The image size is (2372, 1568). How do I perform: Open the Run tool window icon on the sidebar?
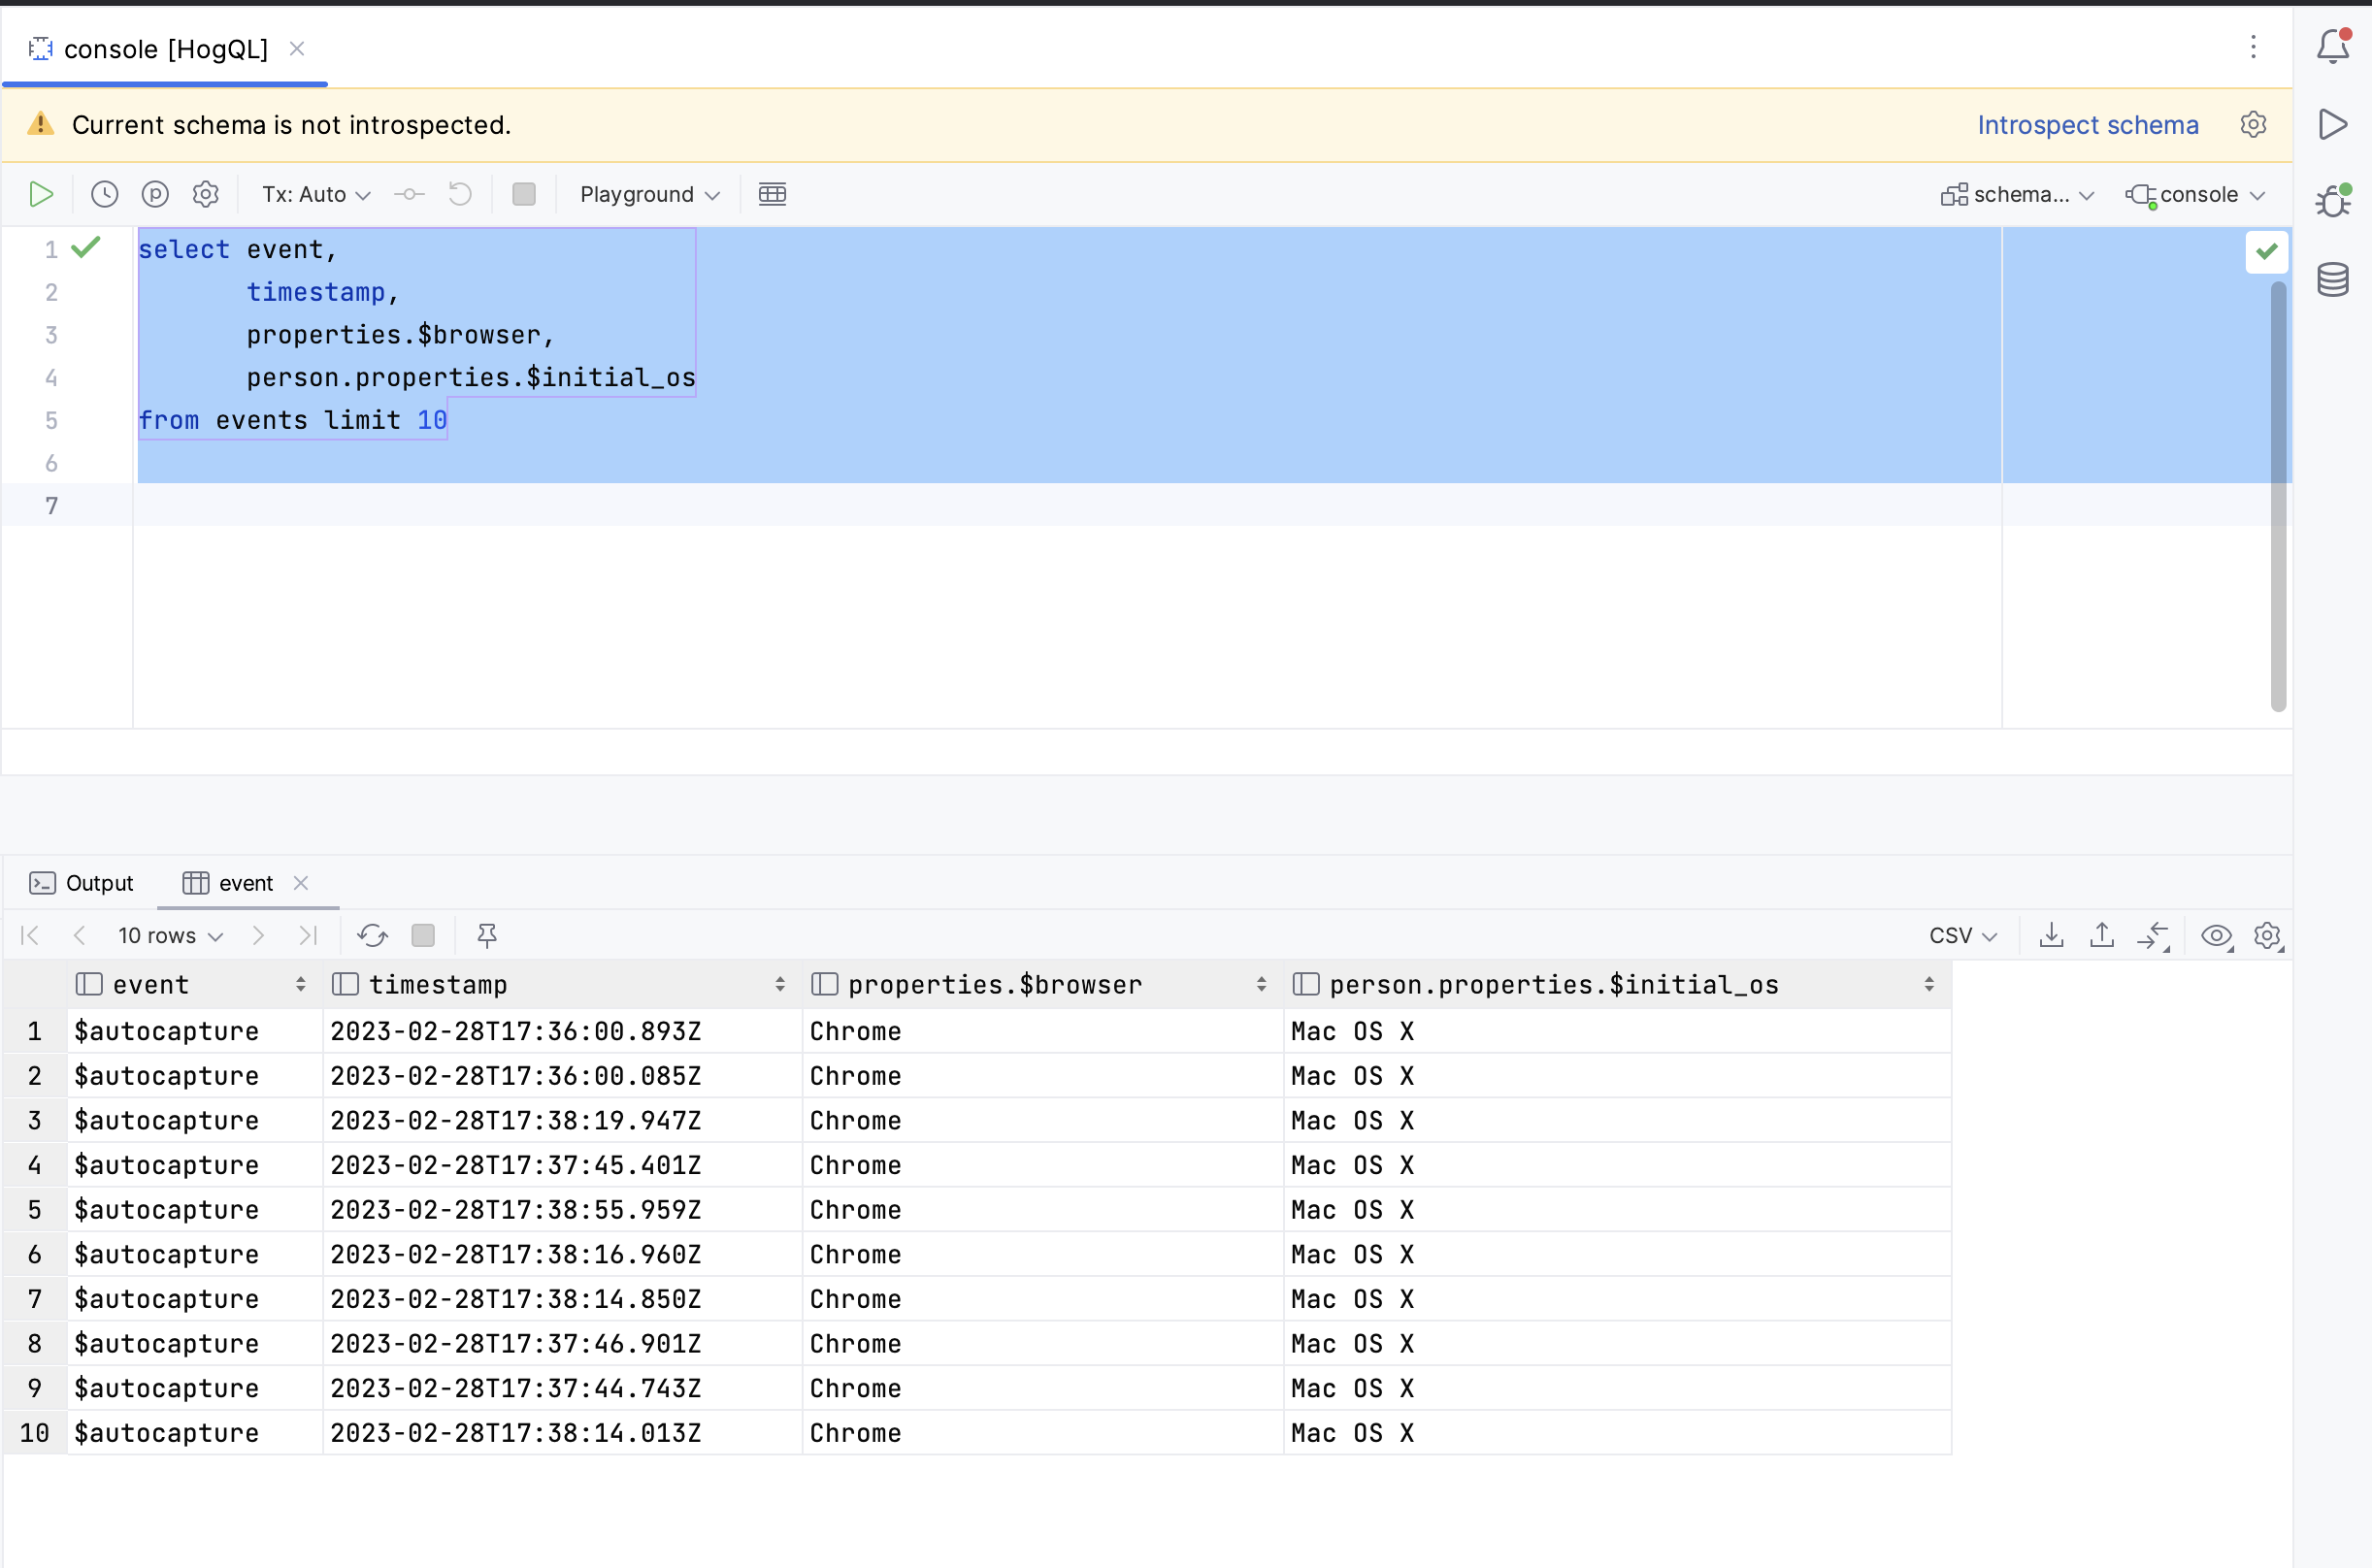tap(2333, 124)
